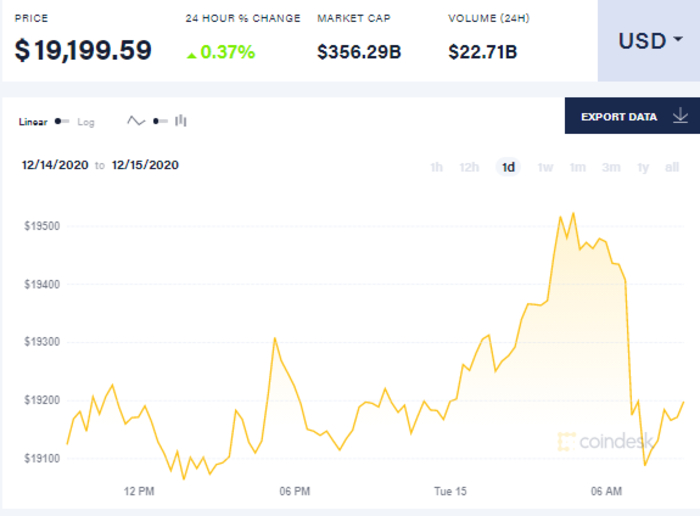
Task: Show the 3m time range
Action: (611, 167)
